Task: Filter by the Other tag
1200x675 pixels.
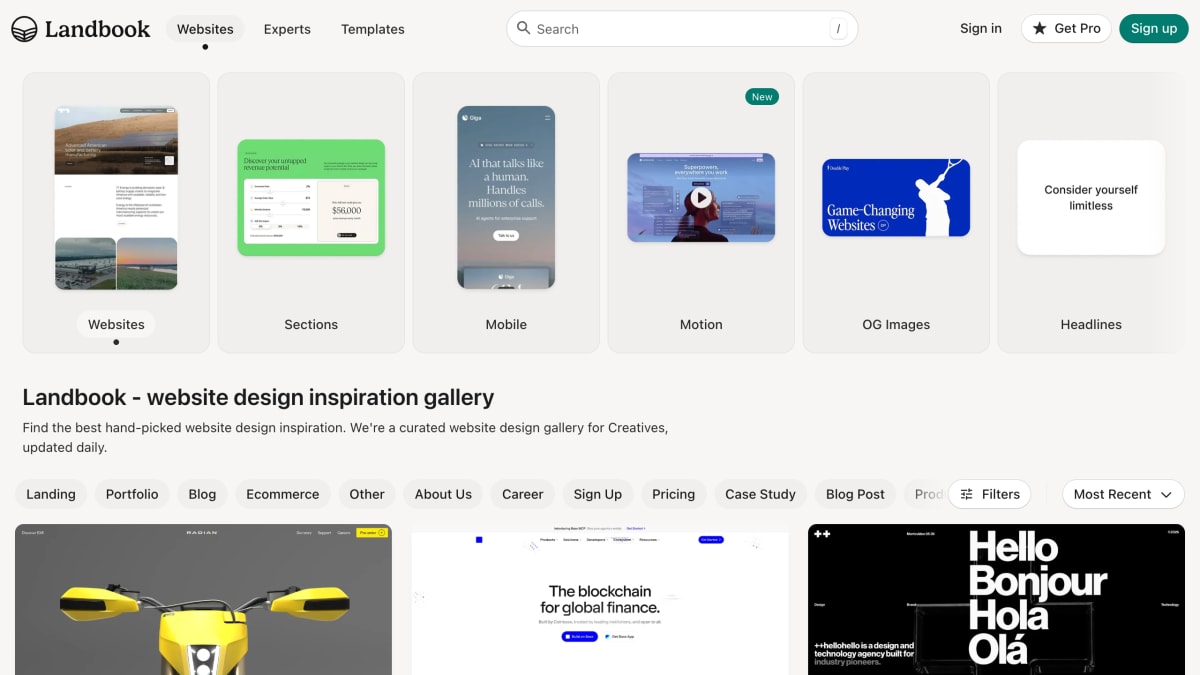Action: pyautogui.click(x=367, y=494)
